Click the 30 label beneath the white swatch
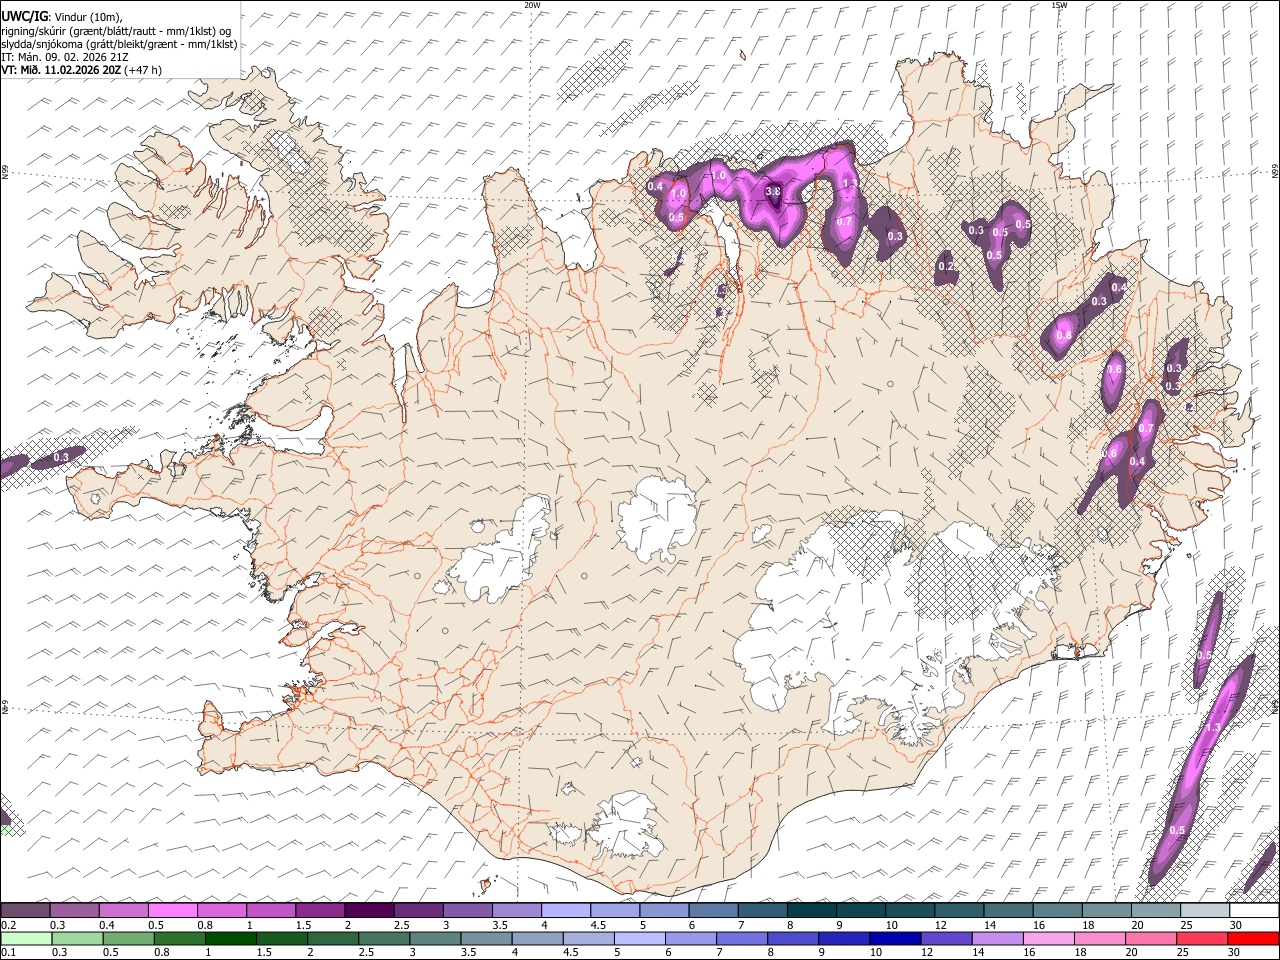The image size is (1280, 960). 1236,925
